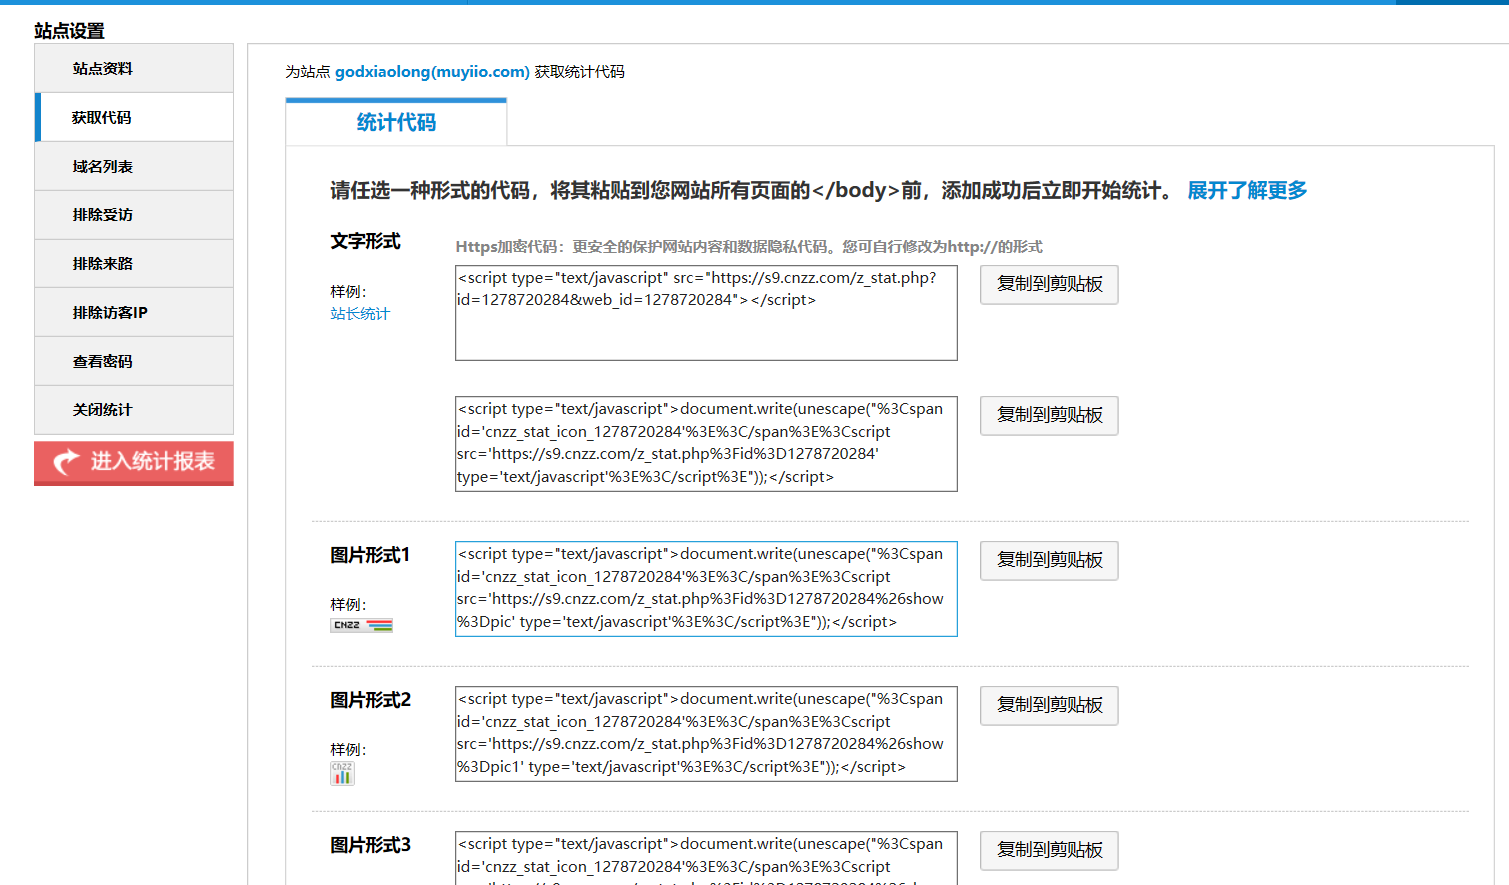The height and width of the screenshot is (885, 1509).
Task: Click the Https加密代码 notice text
Action: (749, 247)
